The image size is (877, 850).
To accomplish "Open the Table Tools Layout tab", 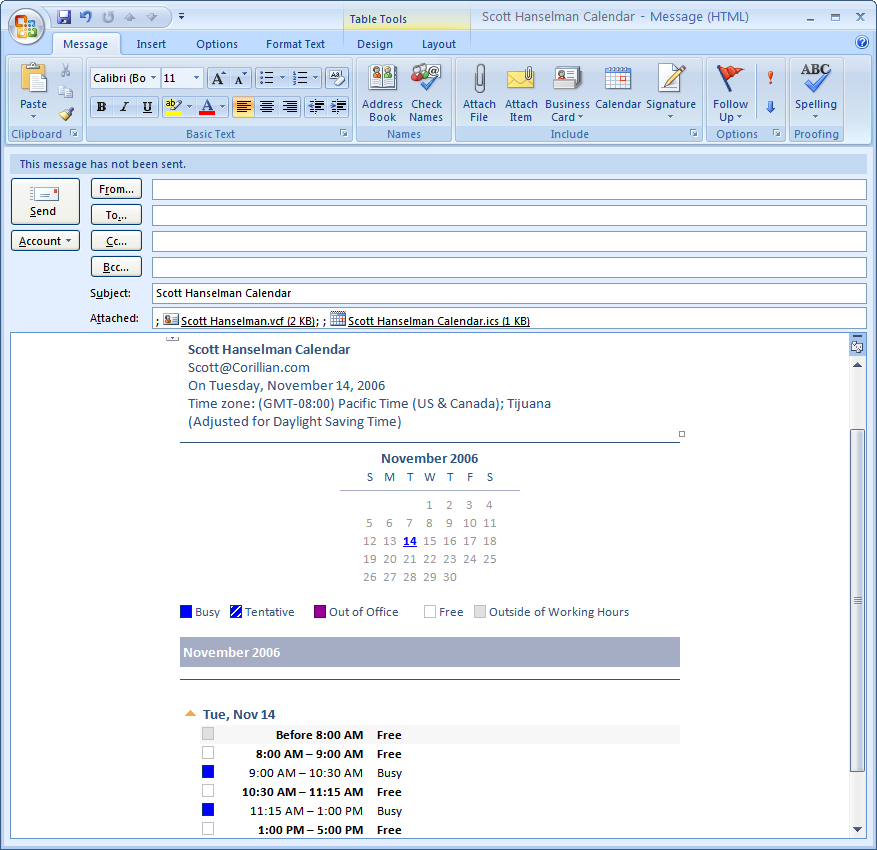I will click(438, 44).
